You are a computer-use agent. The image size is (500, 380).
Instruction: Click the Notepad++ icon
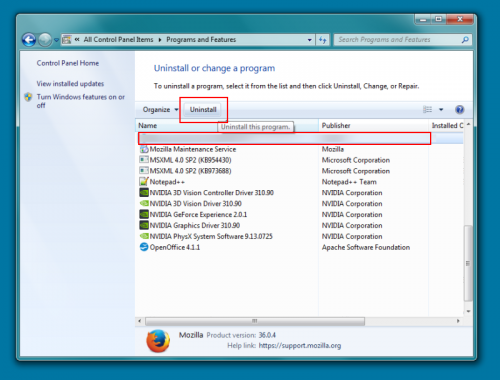144,181
